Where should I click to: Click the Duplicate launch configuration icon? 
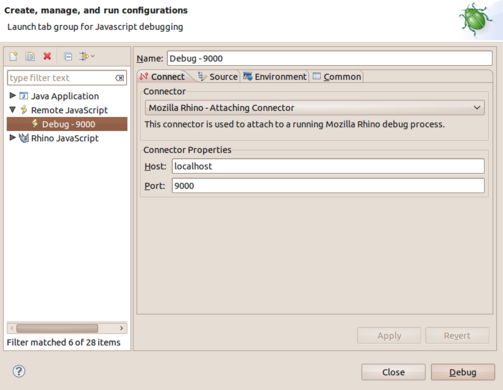point(30,56)
